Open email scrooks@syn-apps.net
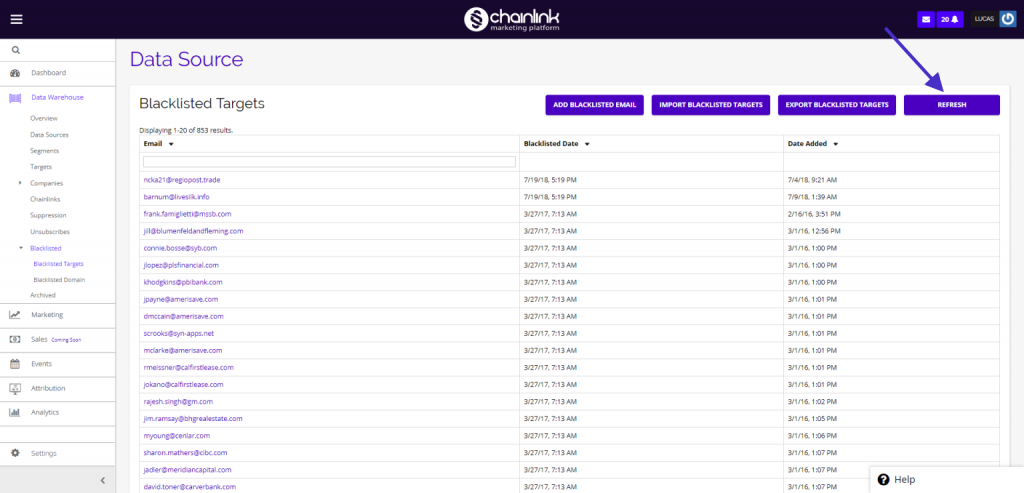1024x493 pixels. pyautogui.click(x=179, y=333)
